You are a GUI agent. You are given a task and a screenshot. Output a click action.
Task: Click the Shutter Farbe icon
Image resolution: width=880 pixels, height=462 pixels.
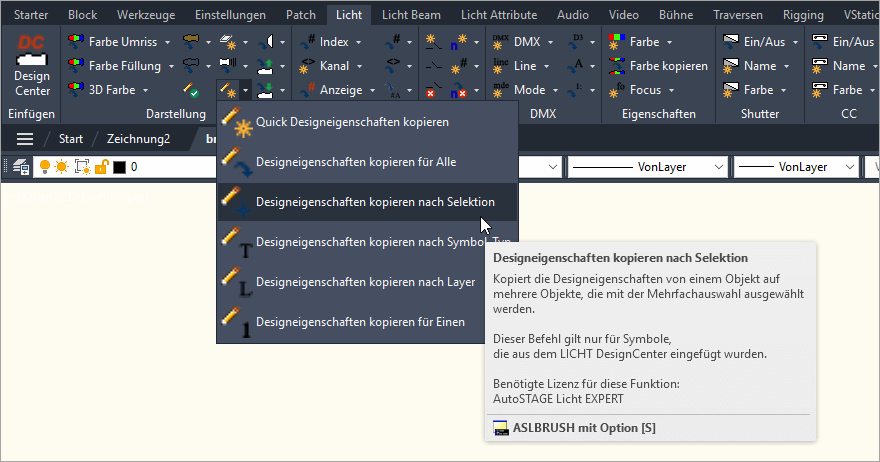(731, 90)
